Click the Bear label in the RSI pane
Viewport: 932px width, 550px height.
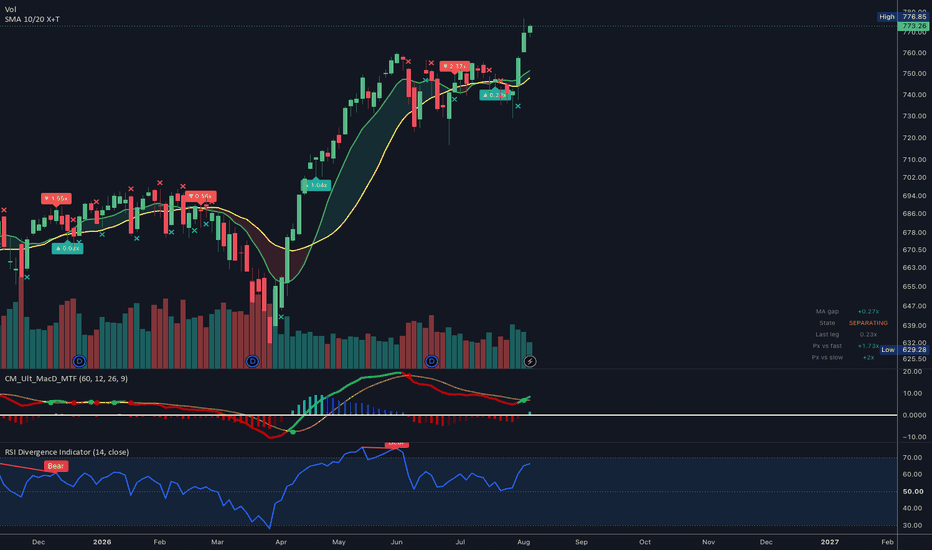[56, 466]
